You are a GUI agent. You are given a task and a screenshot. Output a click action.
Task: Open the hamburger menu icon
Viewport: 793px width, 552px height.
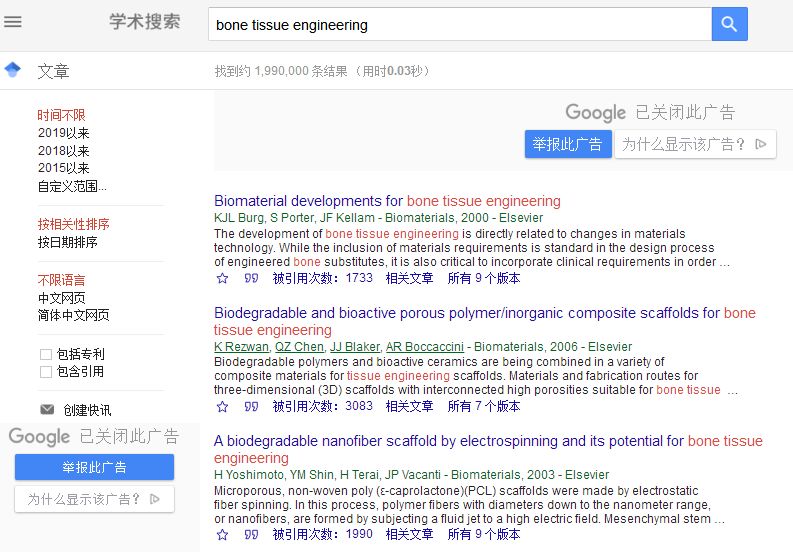pyautogui.click(x=13, y=23)
